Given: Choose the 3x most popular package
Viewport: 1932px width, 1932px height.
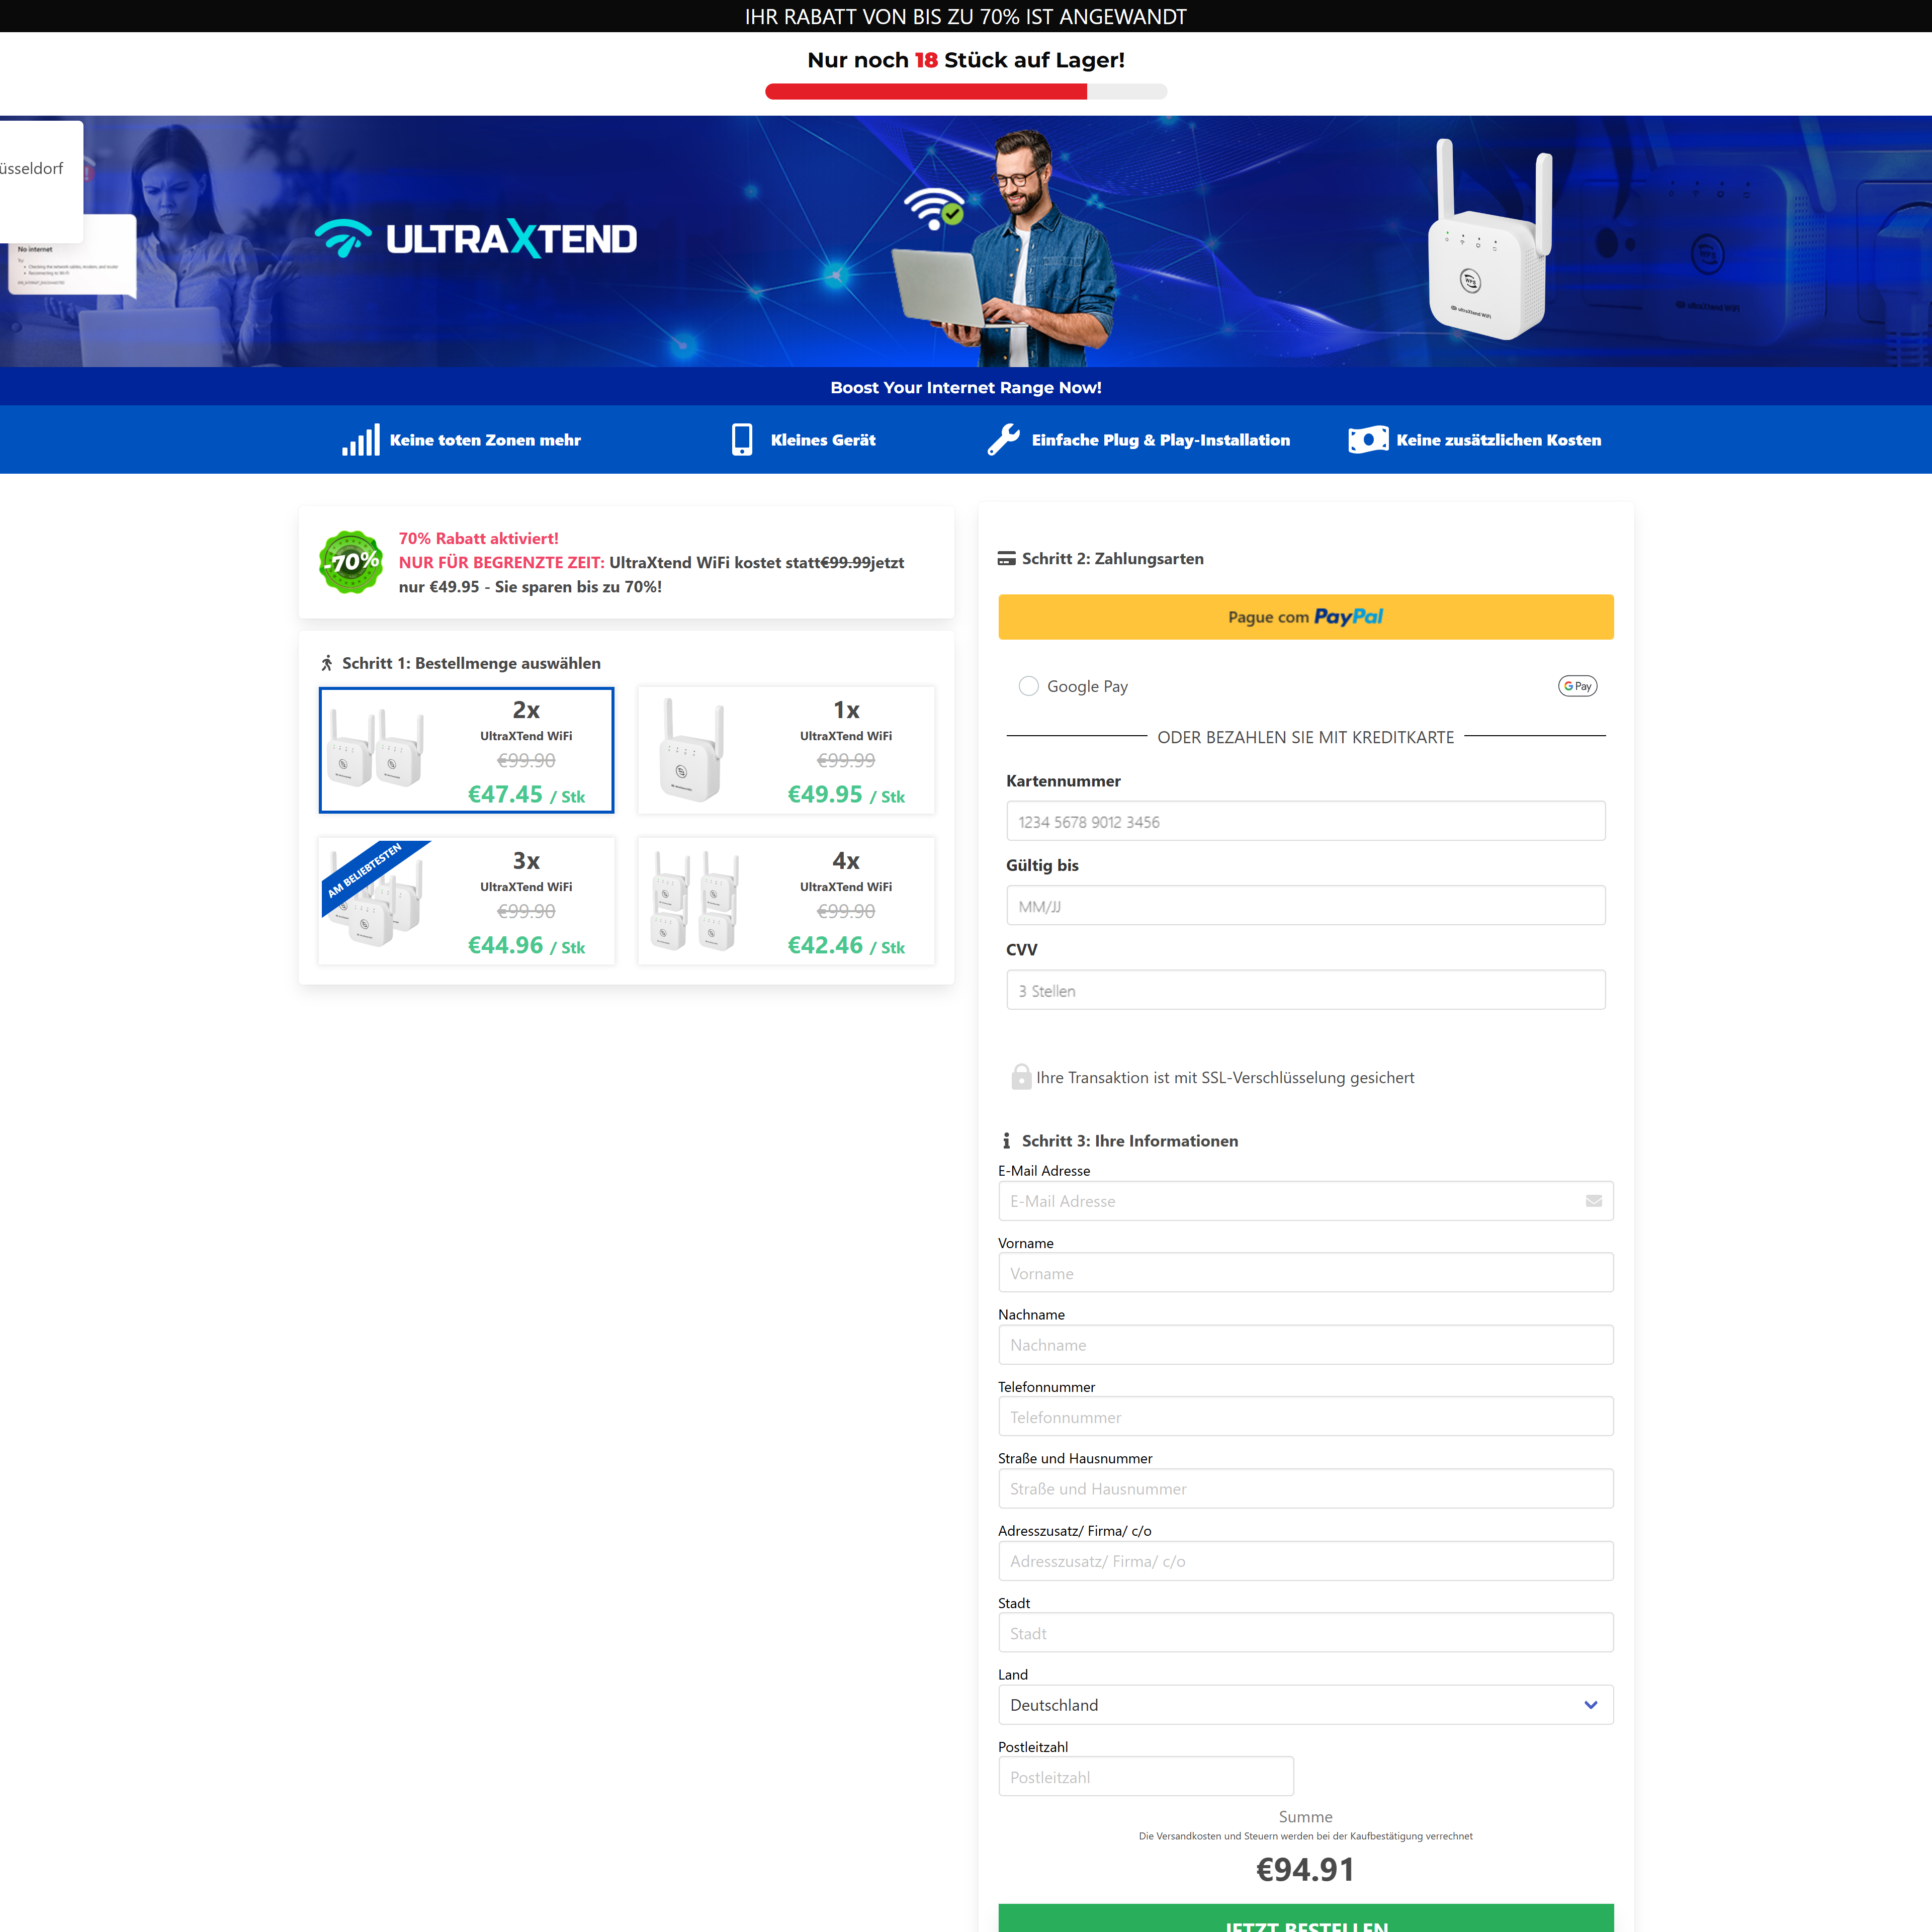Looking at the screenshot, I should point(466,901).
